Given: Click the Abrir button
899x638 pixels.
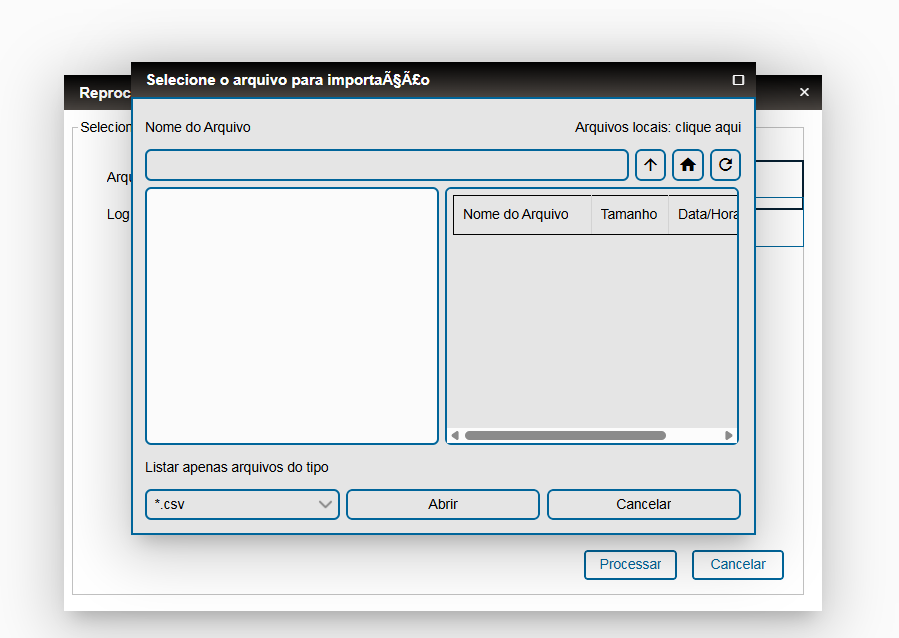Looking at the screenshot, I should point(443,504).
